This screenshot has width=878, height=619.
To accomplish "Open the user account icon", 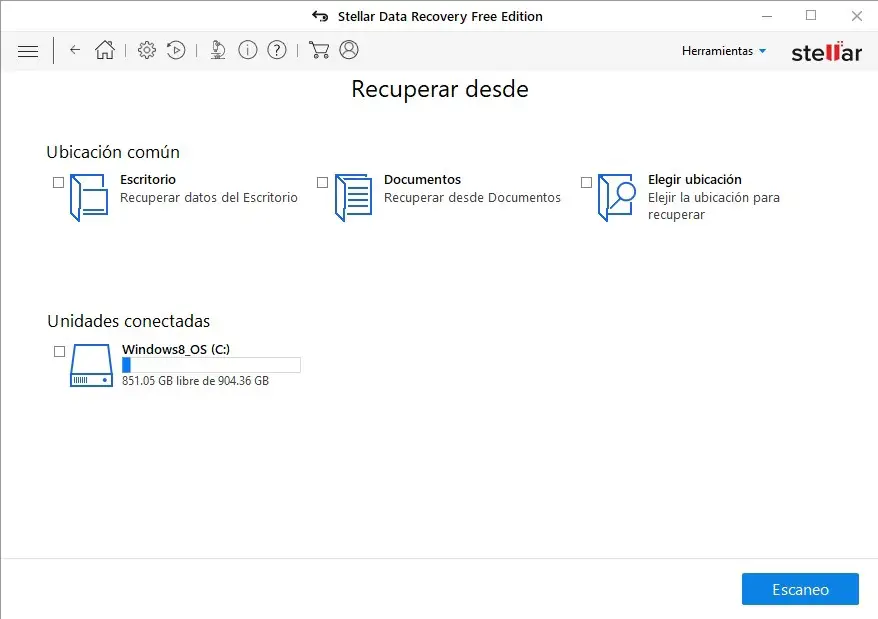I will (x=349, y=50).
